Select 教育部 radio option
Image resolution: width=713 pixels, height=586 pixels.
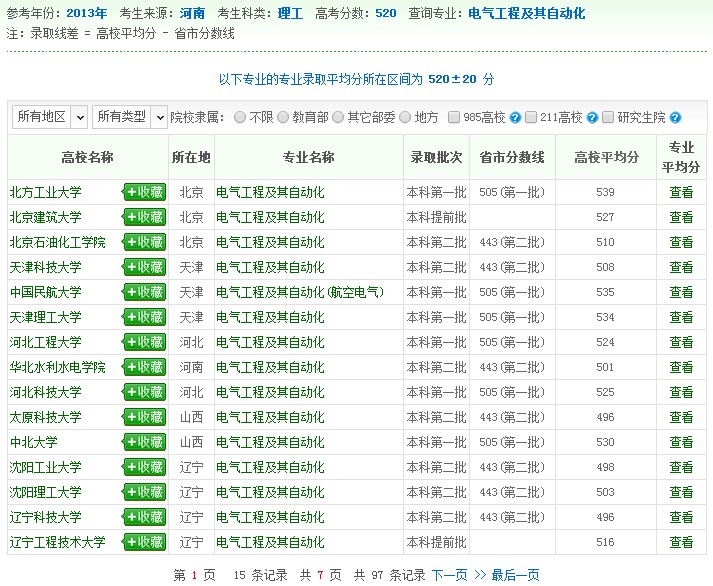[x=283, y=118]
